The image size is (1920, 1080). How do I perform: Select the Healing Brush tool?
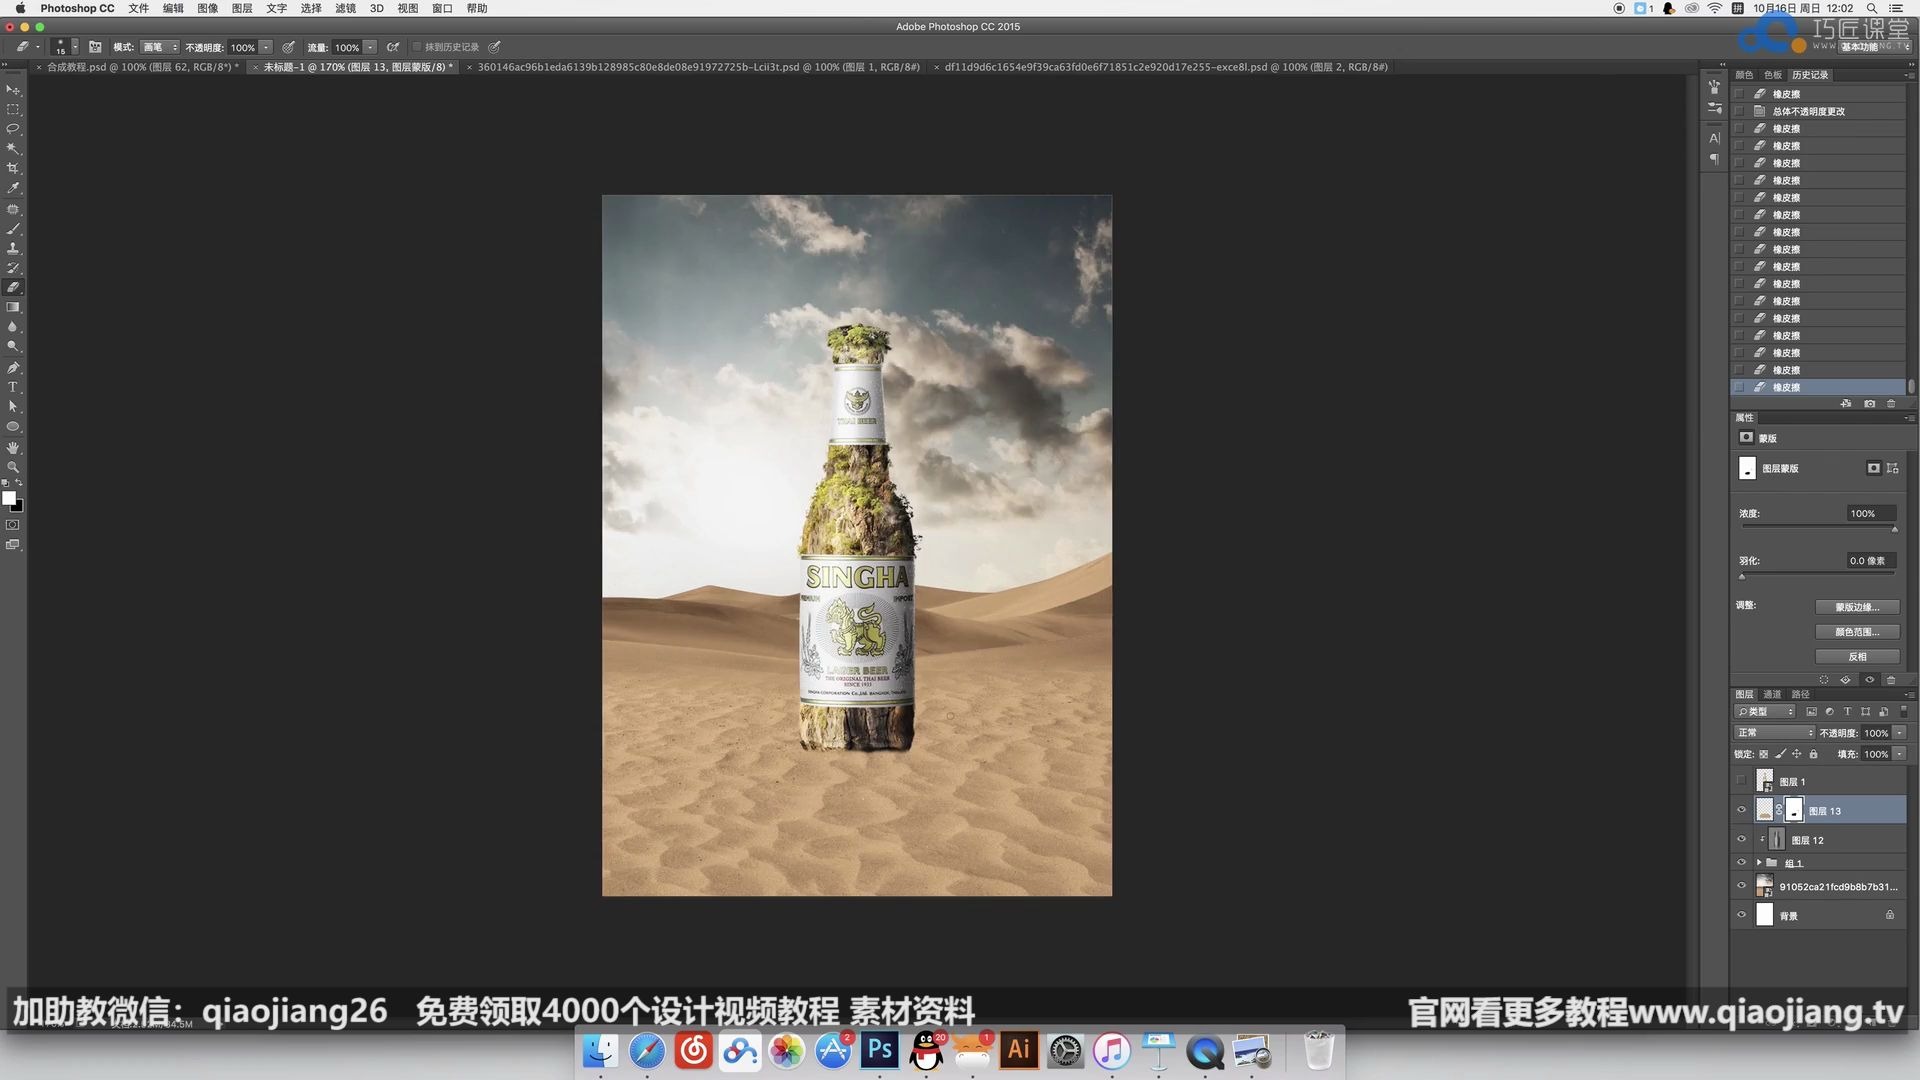[x=13, y=210]
